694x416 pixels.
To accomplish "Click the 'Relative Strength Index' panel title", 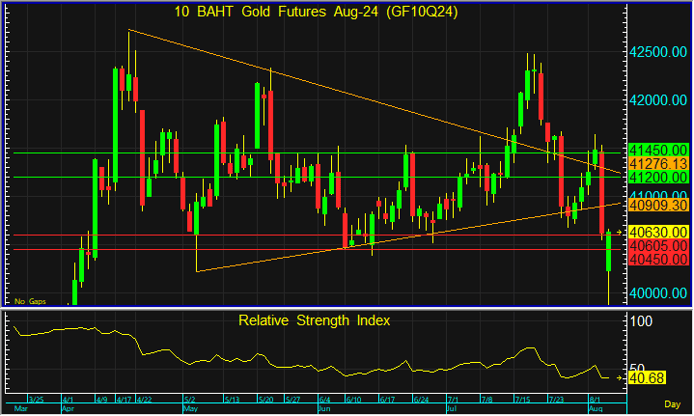I will pos(314,320).
